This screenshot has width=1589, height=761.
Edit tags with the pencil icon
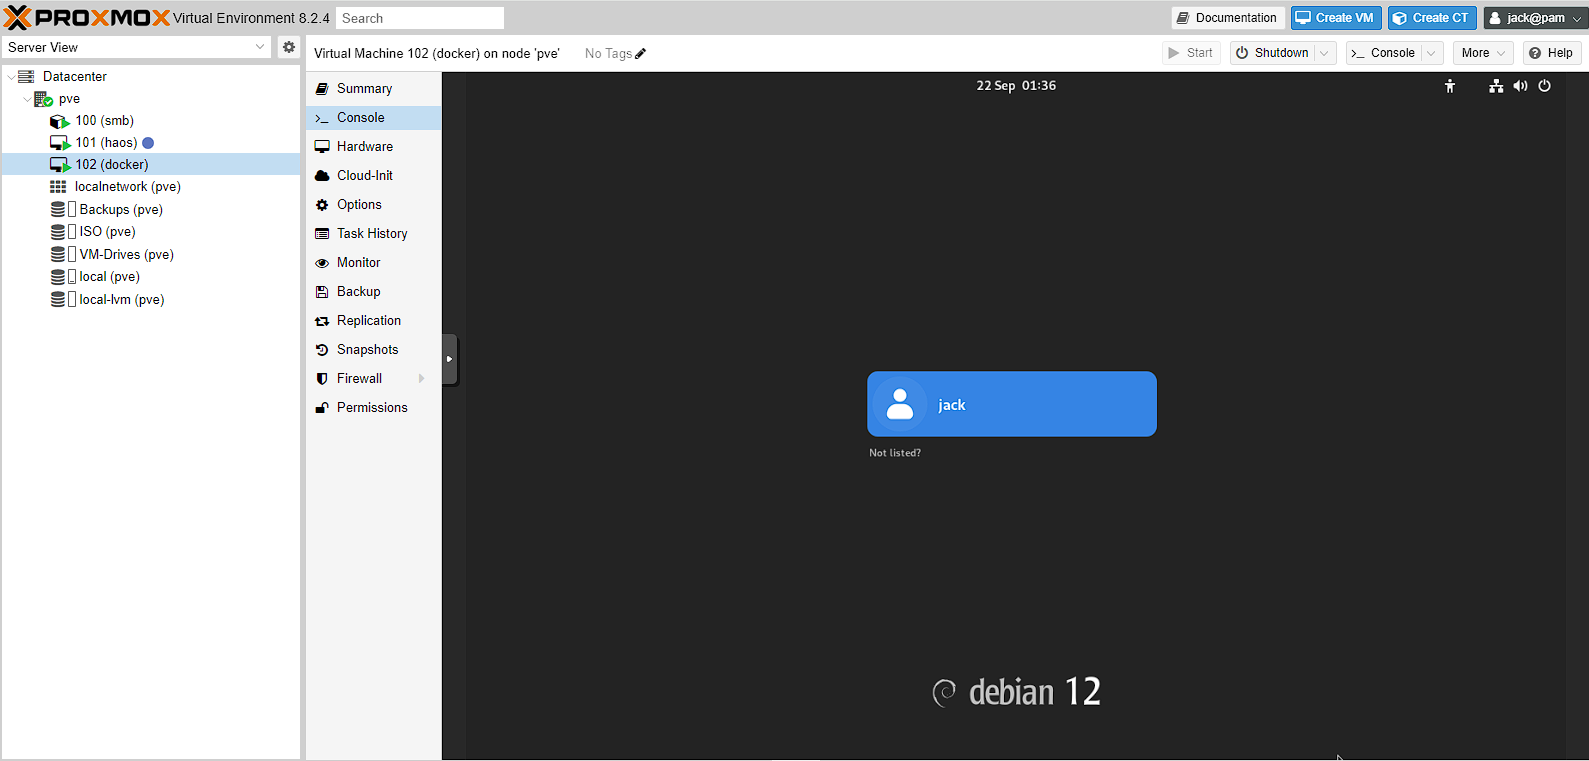[641, 54]
